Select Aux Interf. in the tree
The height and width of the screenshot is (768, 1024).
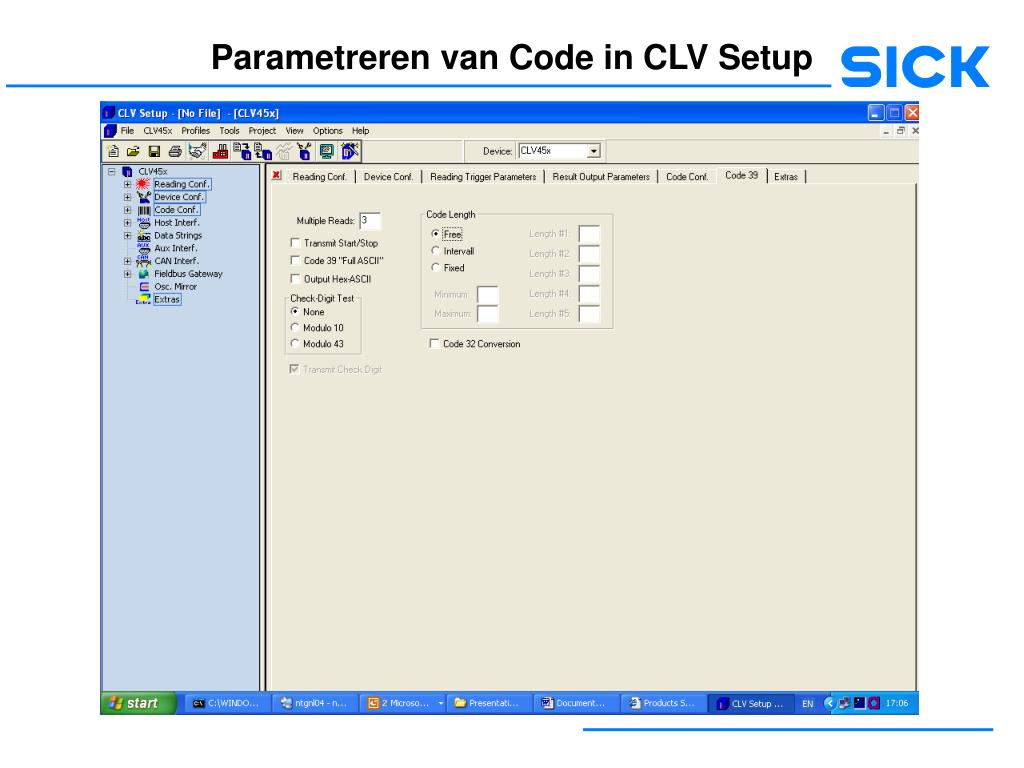pos(176,248)
